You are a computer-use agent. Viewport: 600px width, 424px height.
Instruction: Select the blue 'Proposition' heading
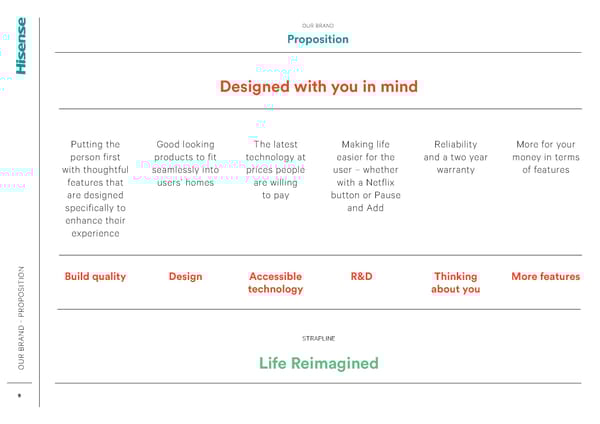(x=318, y=40)
